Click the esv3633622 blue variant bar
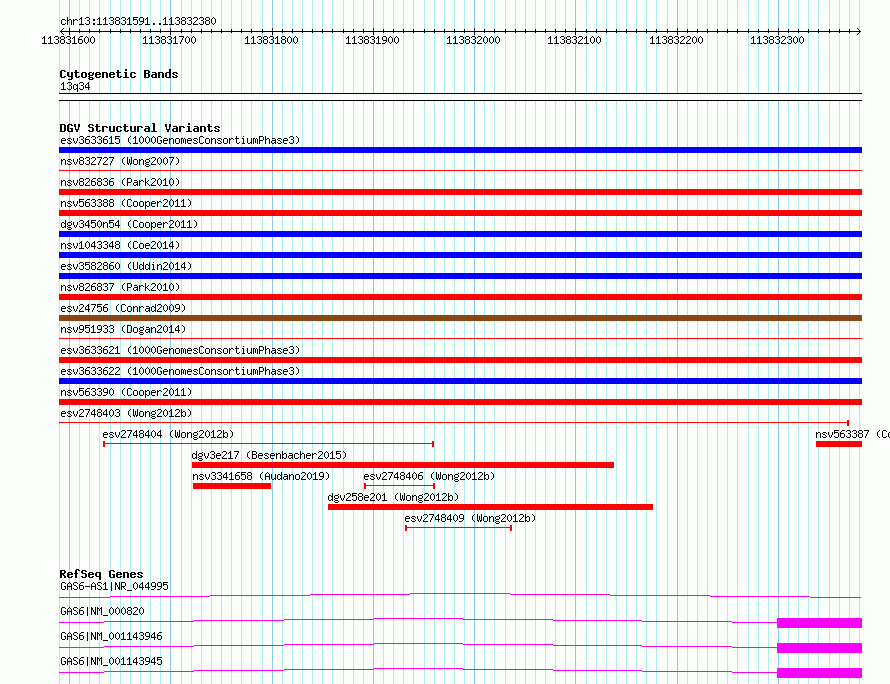Image resolution: width=890 pixels, height=684 pixels. (460, 381)
